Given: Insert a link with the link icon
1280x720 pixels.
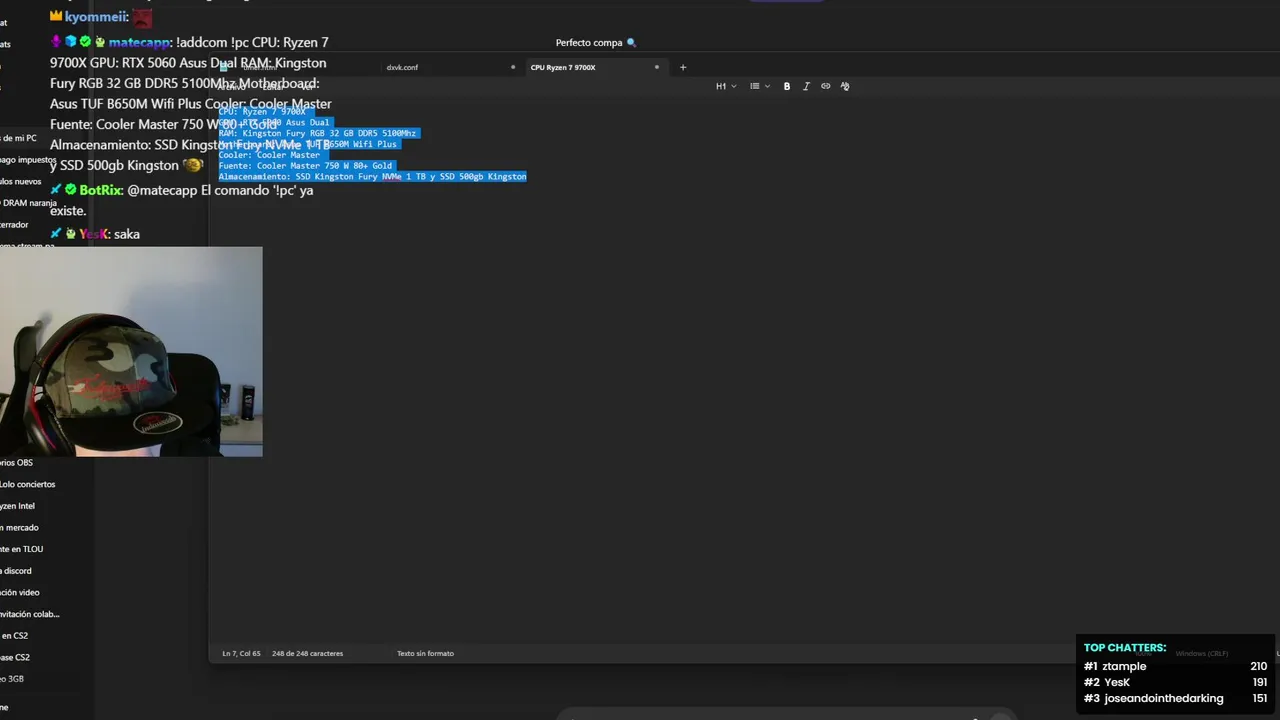Looking at the screenshot, I should click(x=825, y=86).
